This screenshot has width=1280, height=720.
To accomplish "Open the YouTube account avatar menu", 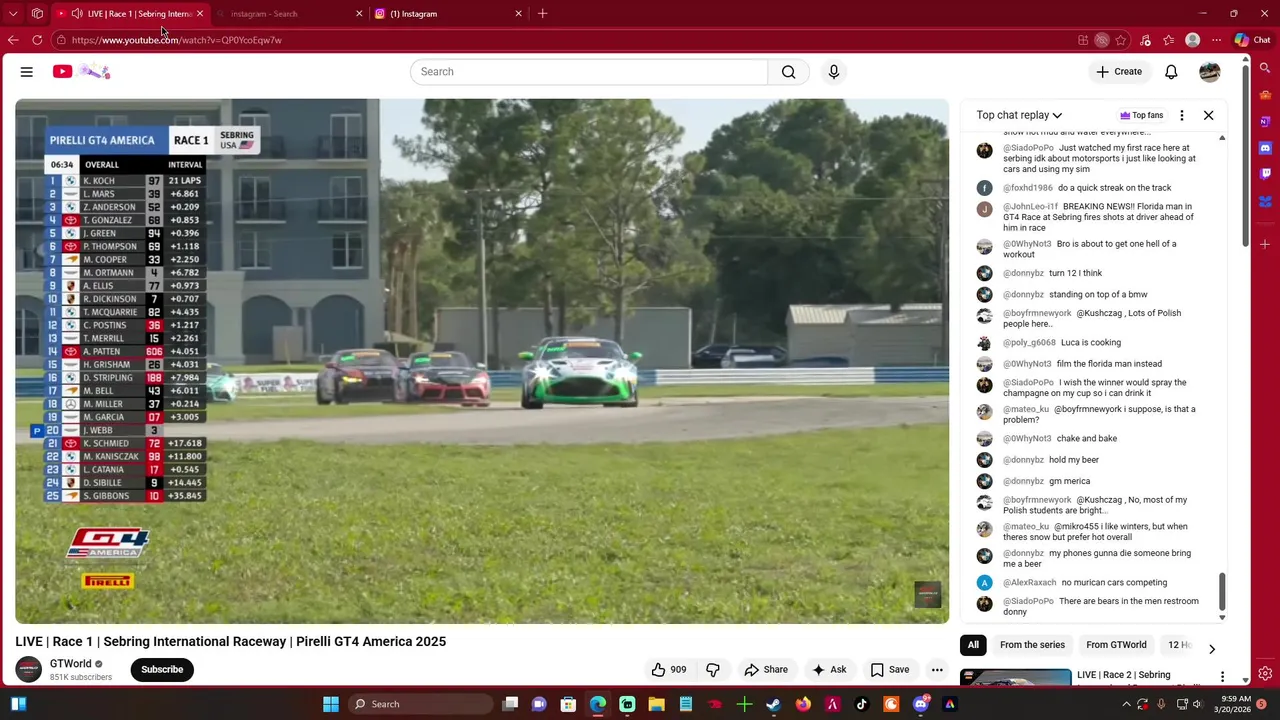I will 1210,72.
